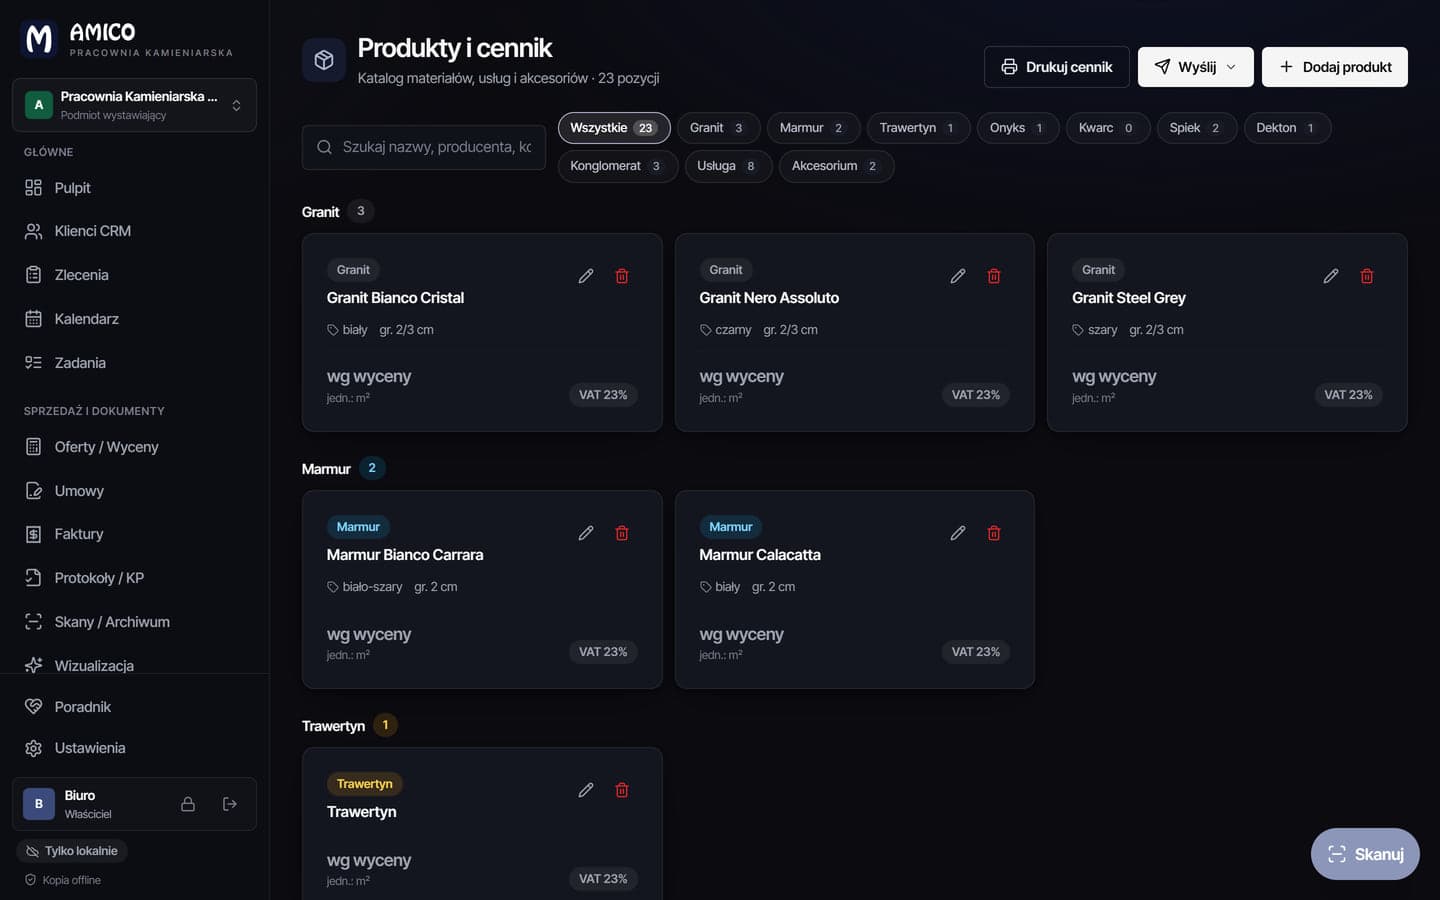
Task: Click the logout icon next to Biuro
Action: pos(230,804)
